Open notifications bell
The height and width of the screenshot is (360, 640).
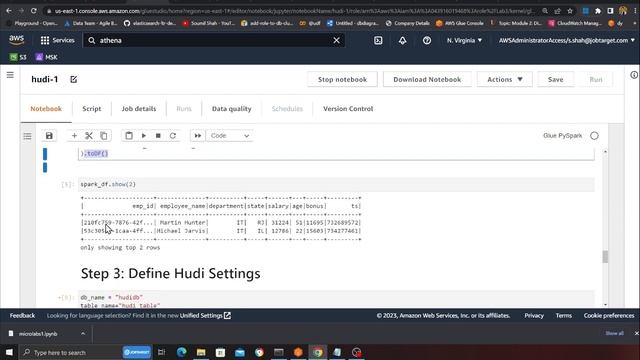[402, 40]
